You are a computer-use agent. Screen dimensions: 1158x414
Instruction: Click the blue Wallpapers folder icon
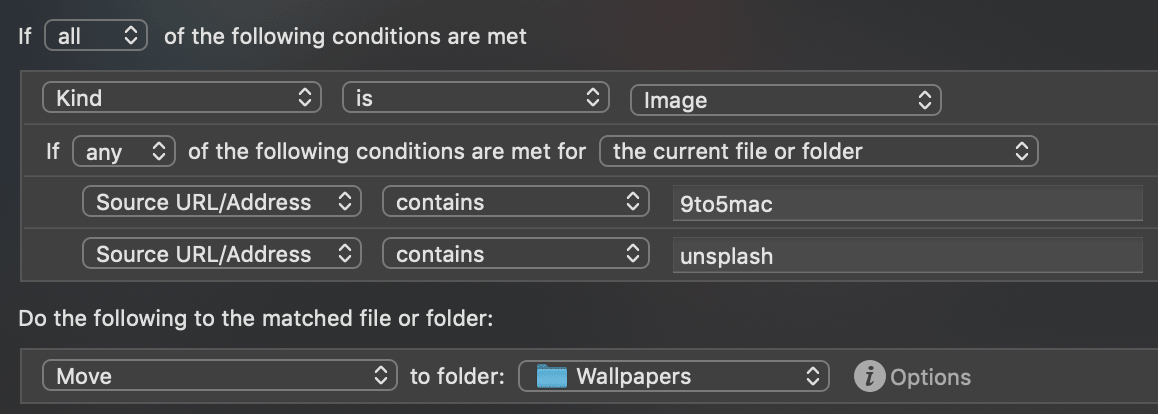(551, 377)
